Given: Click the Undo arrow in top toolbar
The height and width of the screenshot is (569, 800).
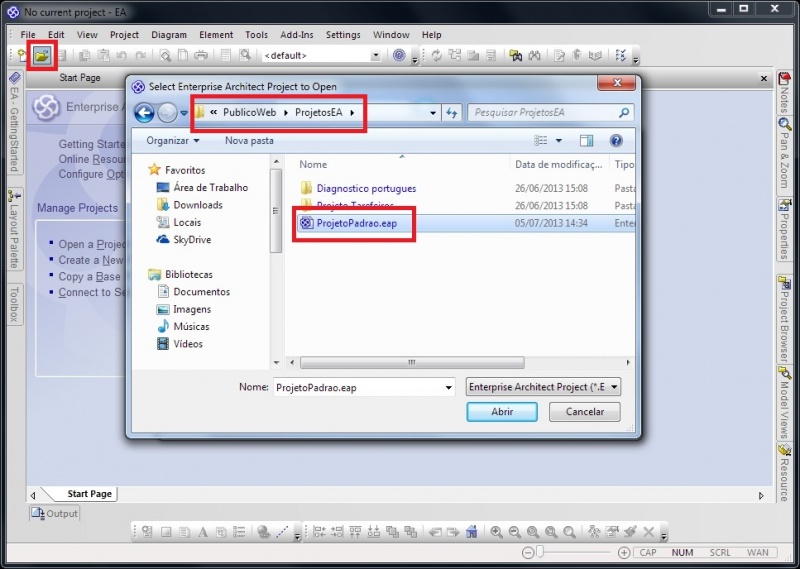Looking at the screenshot, I should (121, 55).
